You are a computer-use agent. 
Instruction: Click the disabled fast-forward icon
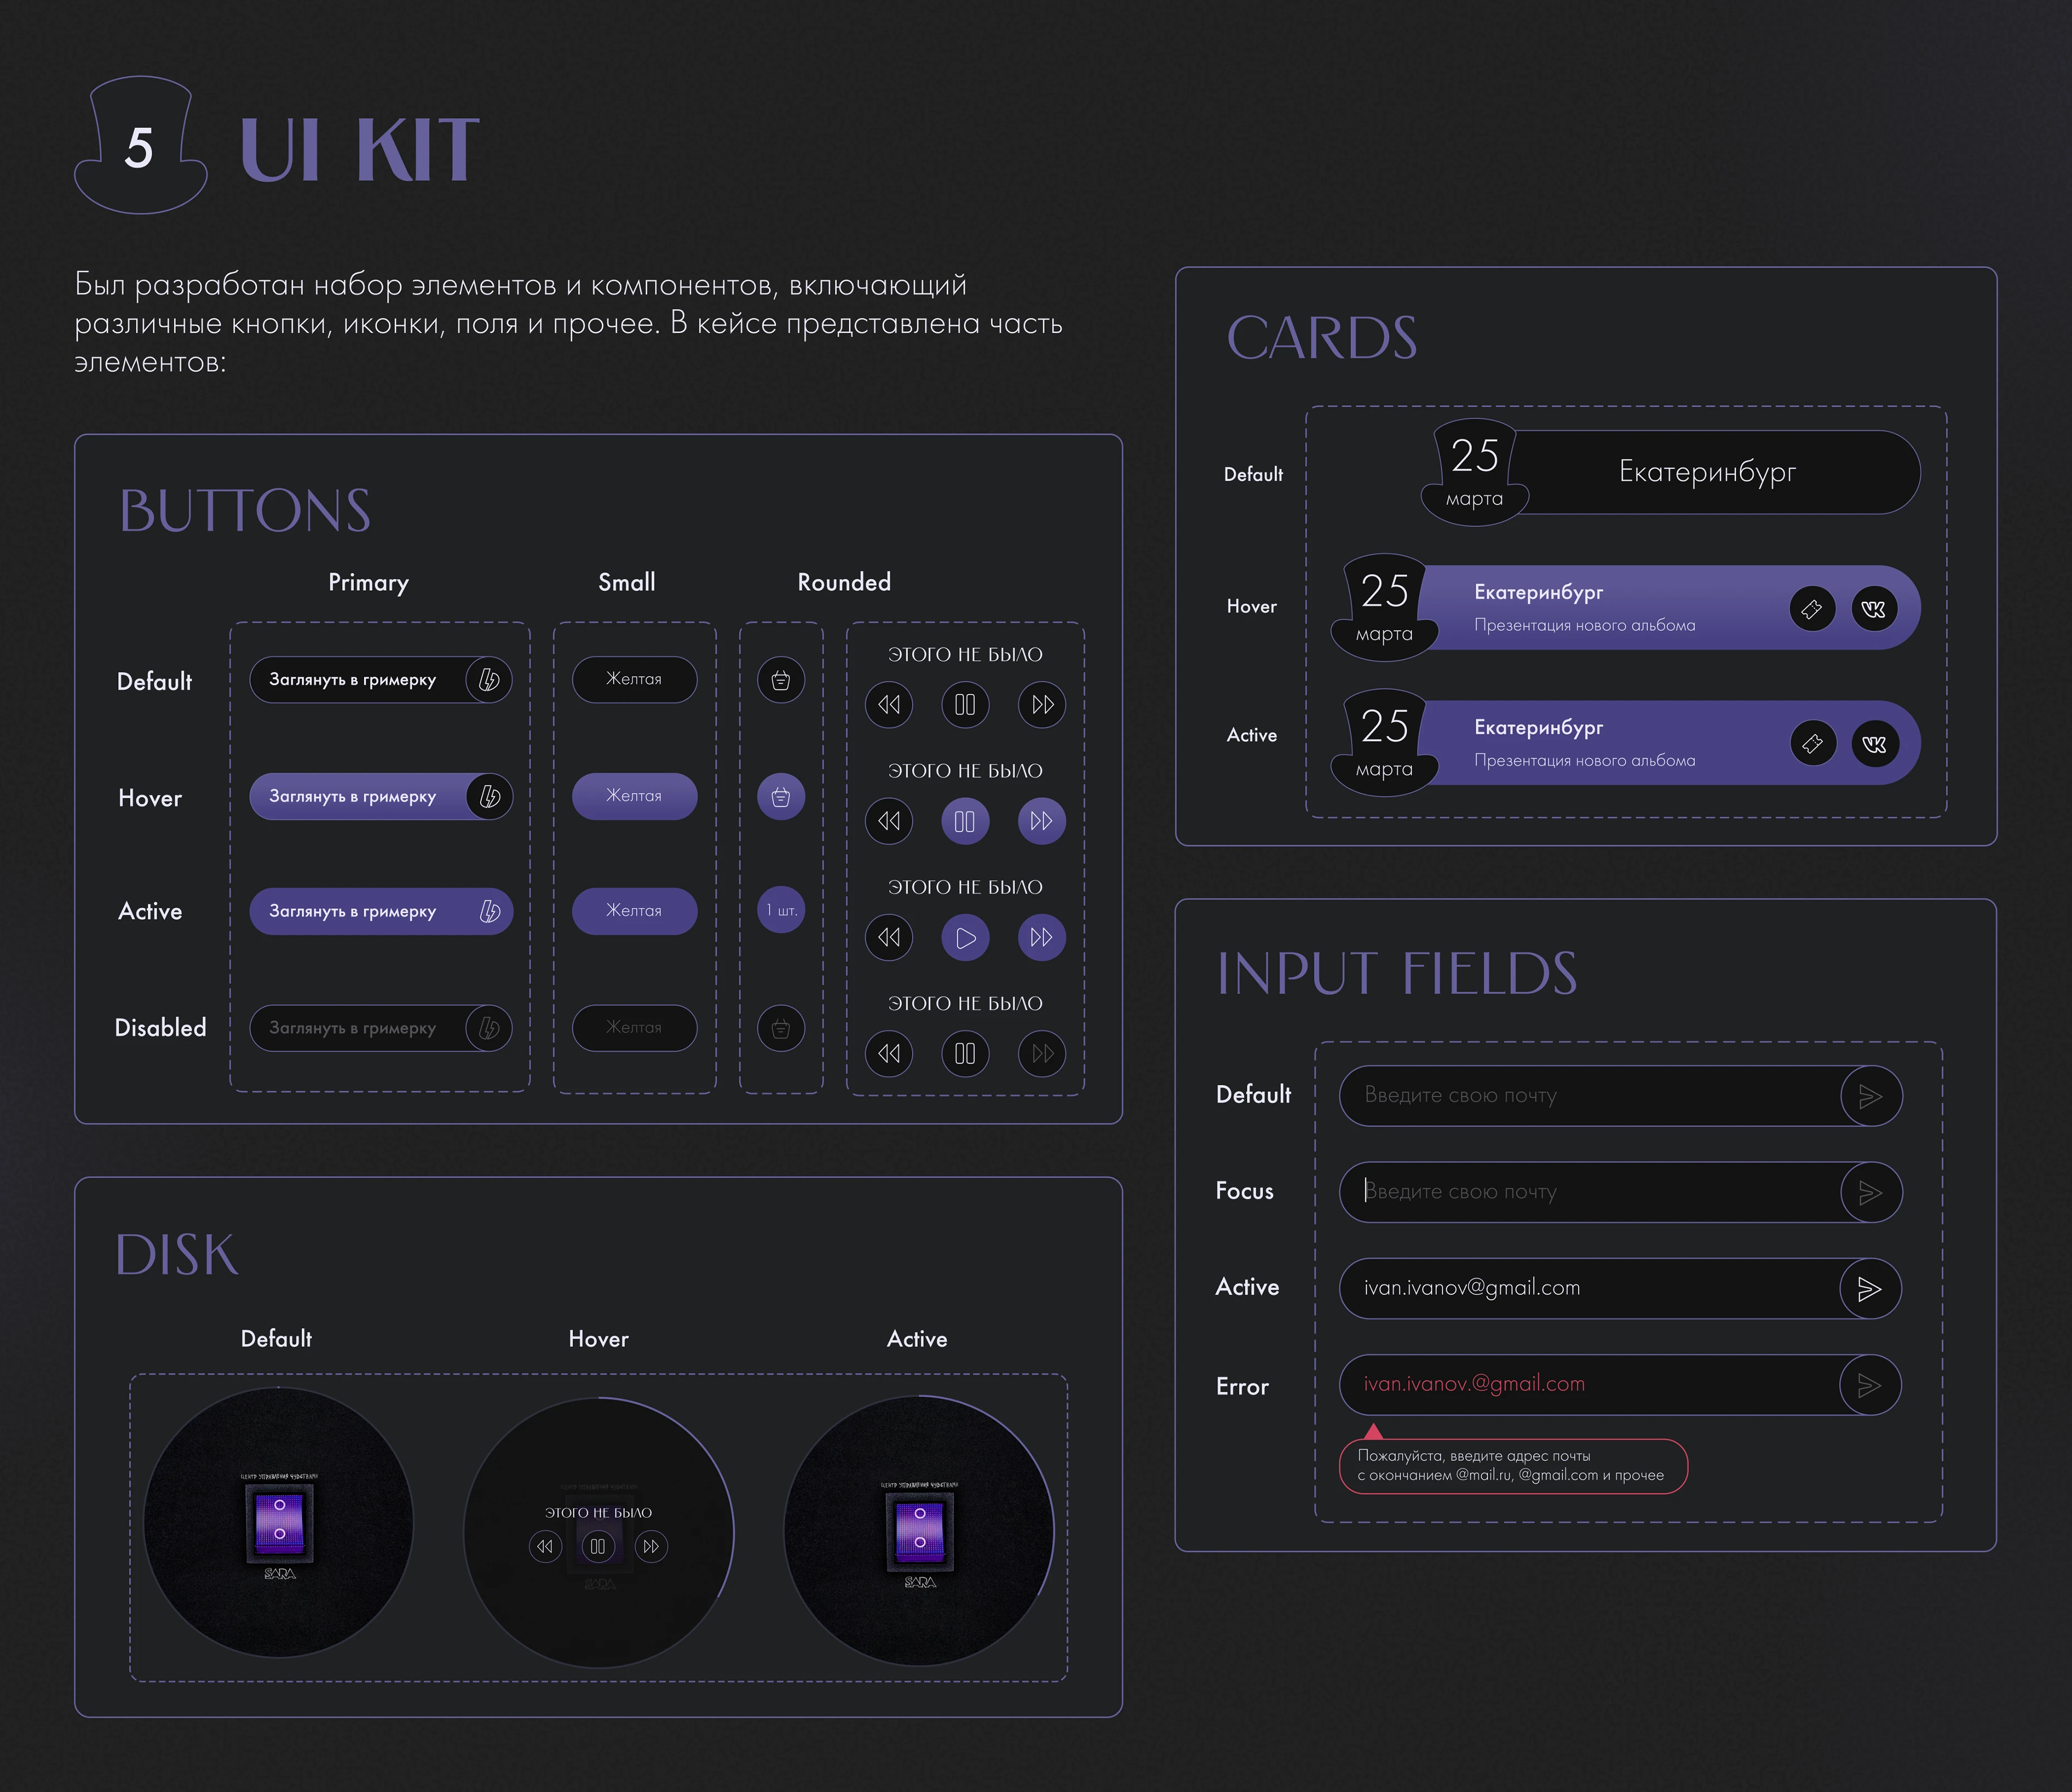[x=1042, y=1053]
